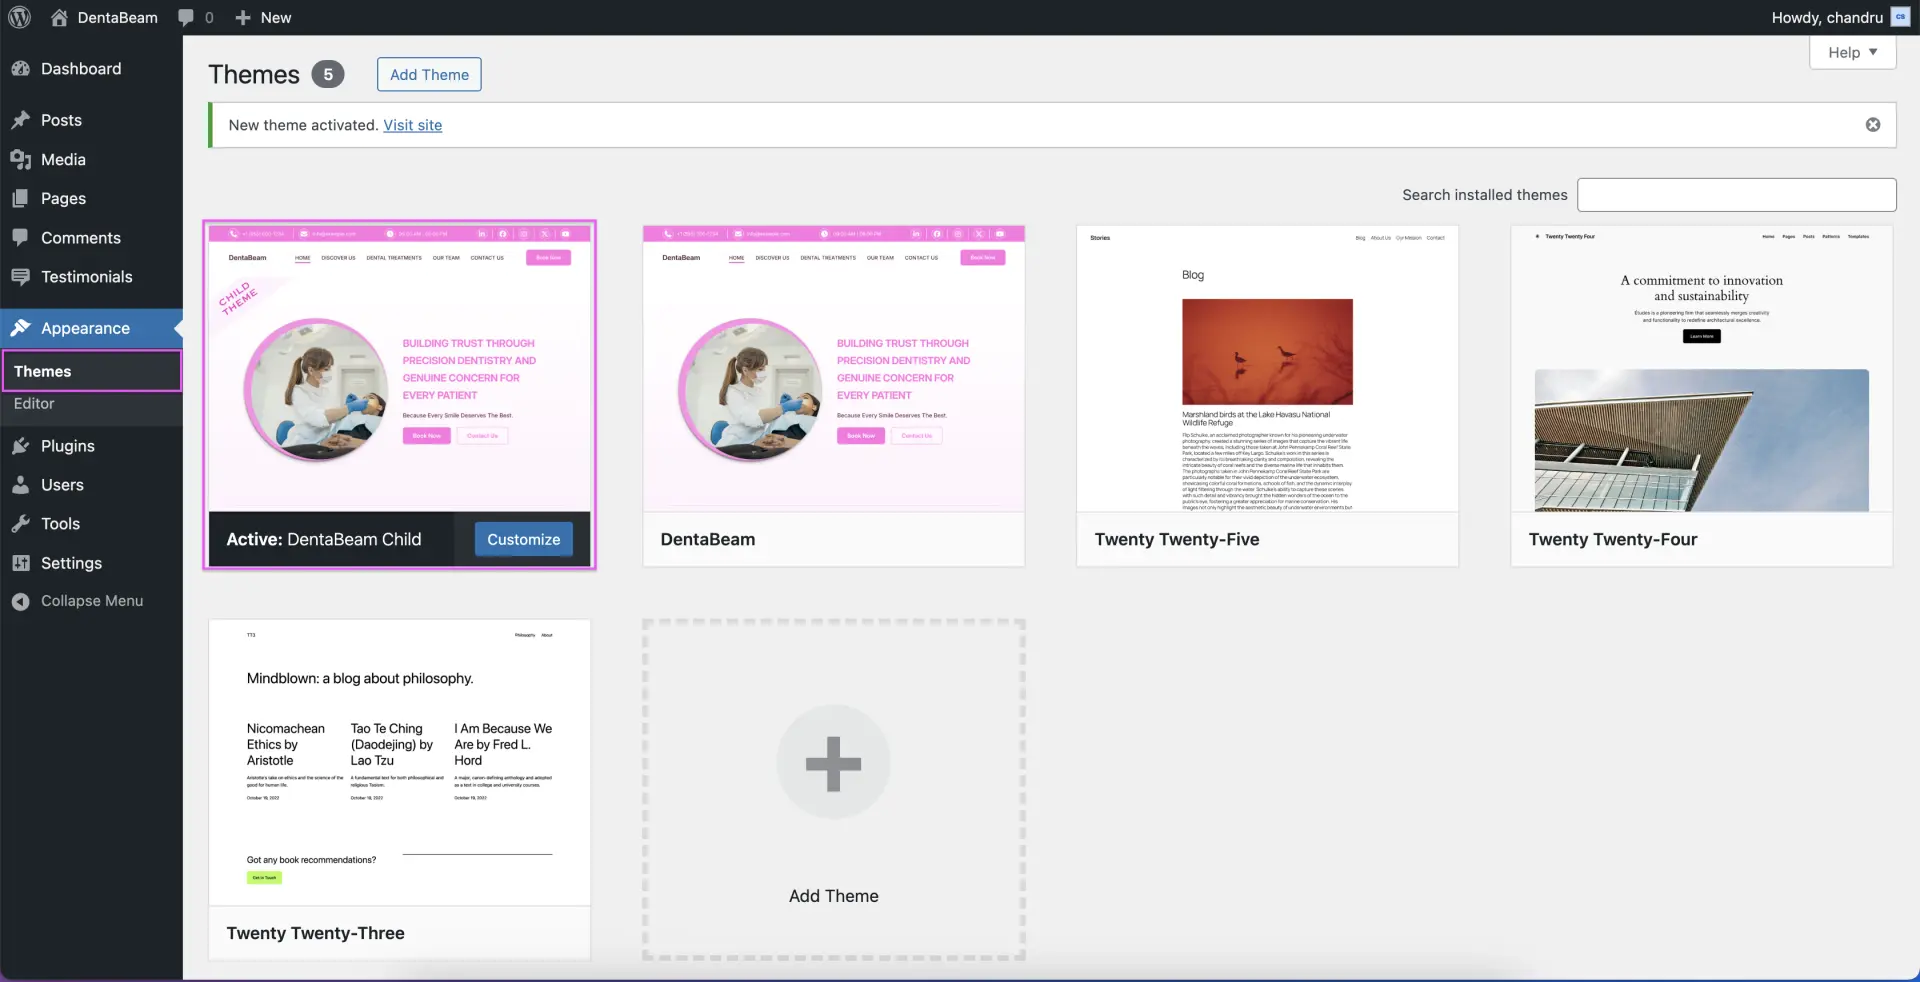
Task: Click the themes count badge showing 5
Action: point(327,74)
